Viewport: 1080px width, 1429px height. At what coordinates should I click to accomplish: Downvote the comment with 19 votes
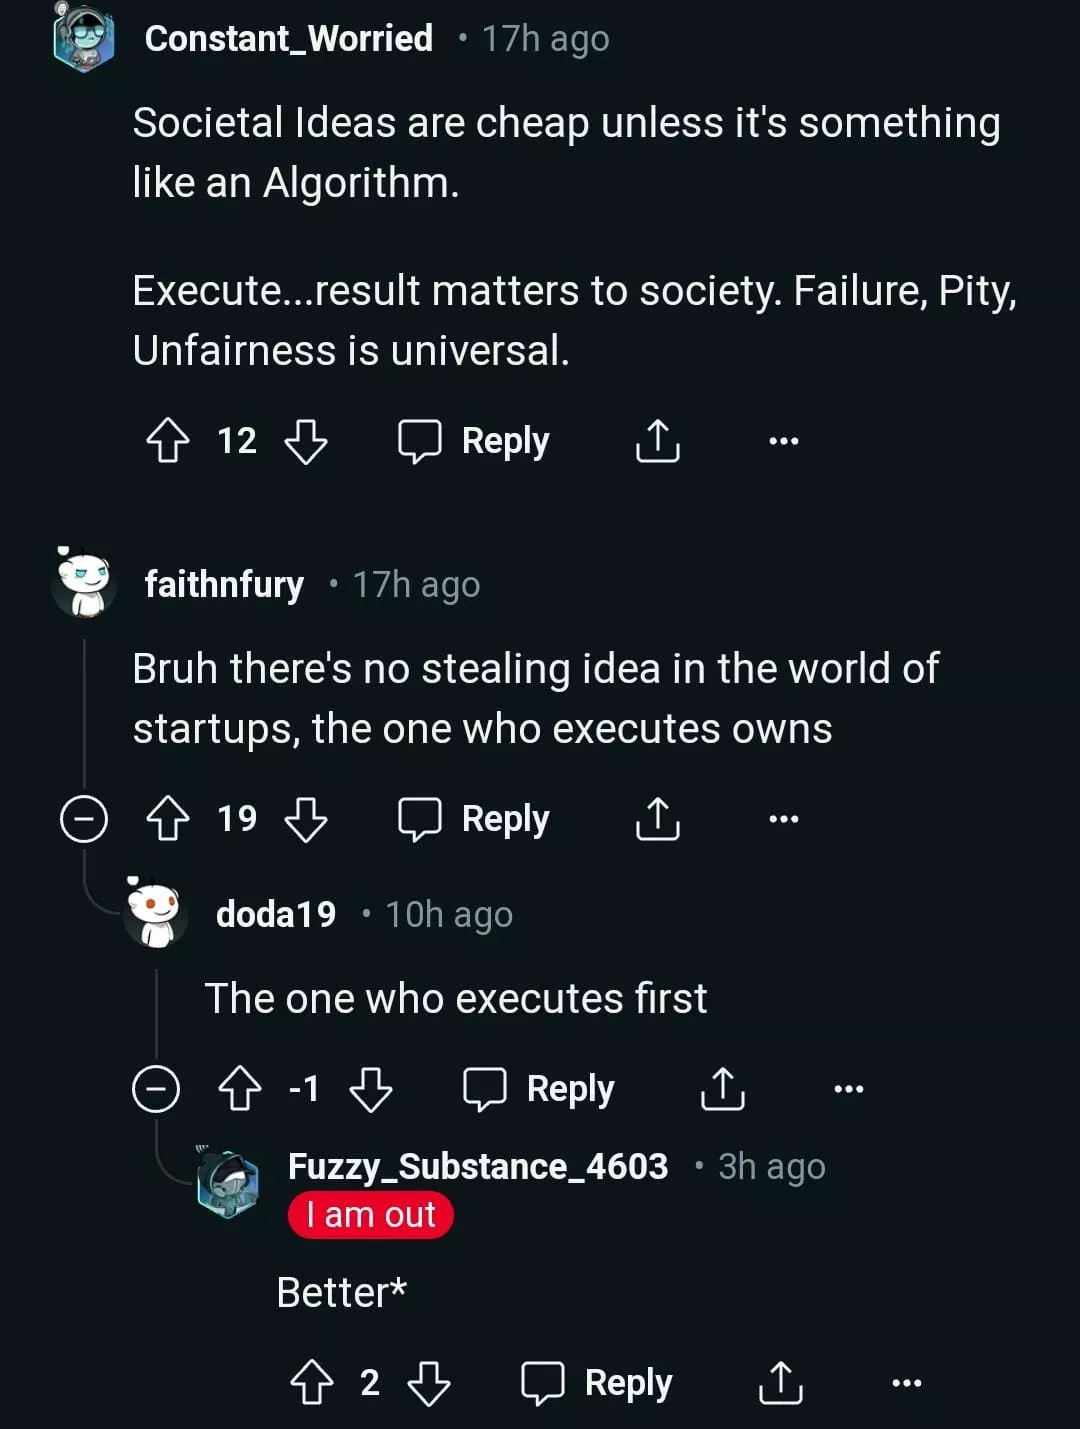pos(306,819)
